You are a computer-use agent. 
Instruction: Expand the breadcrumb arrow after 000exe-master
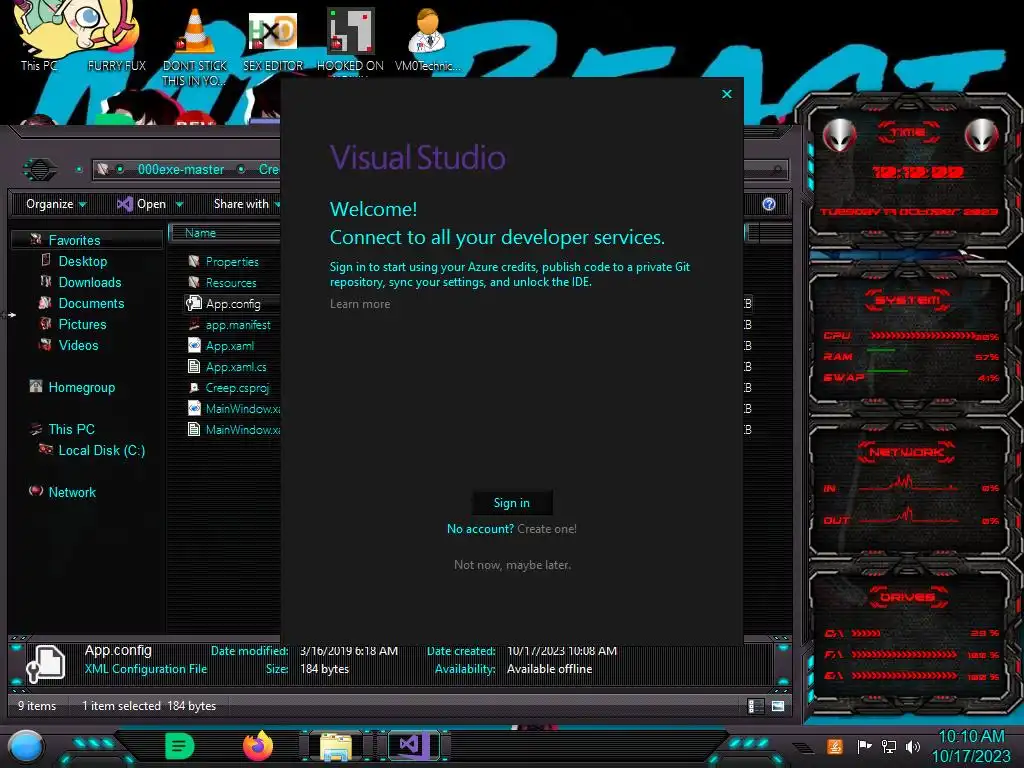click(242, 170)
